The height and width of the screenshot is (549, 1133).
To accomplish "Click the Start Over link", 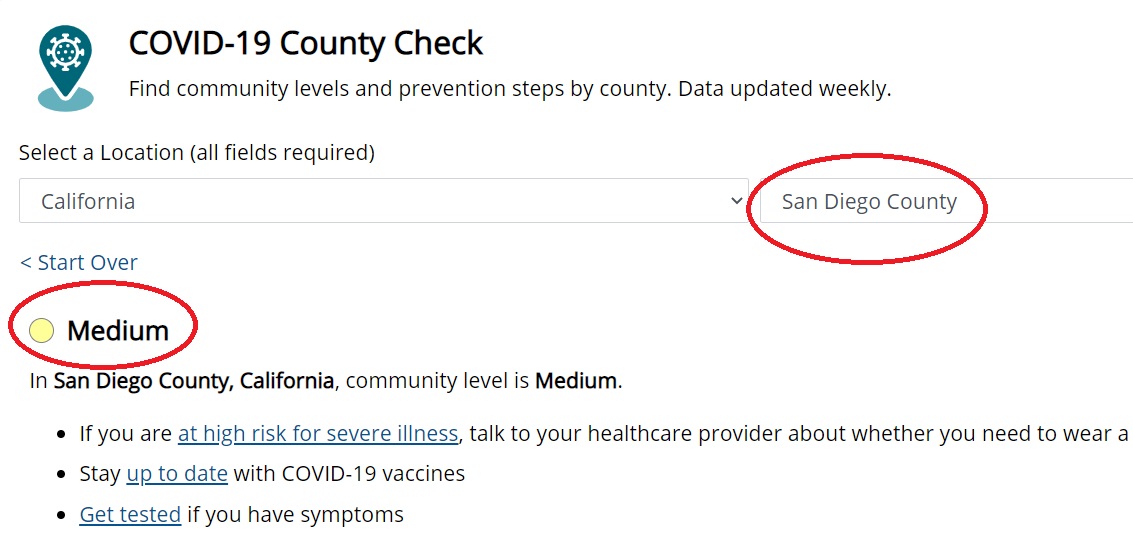I will click(x=79, y=262).
